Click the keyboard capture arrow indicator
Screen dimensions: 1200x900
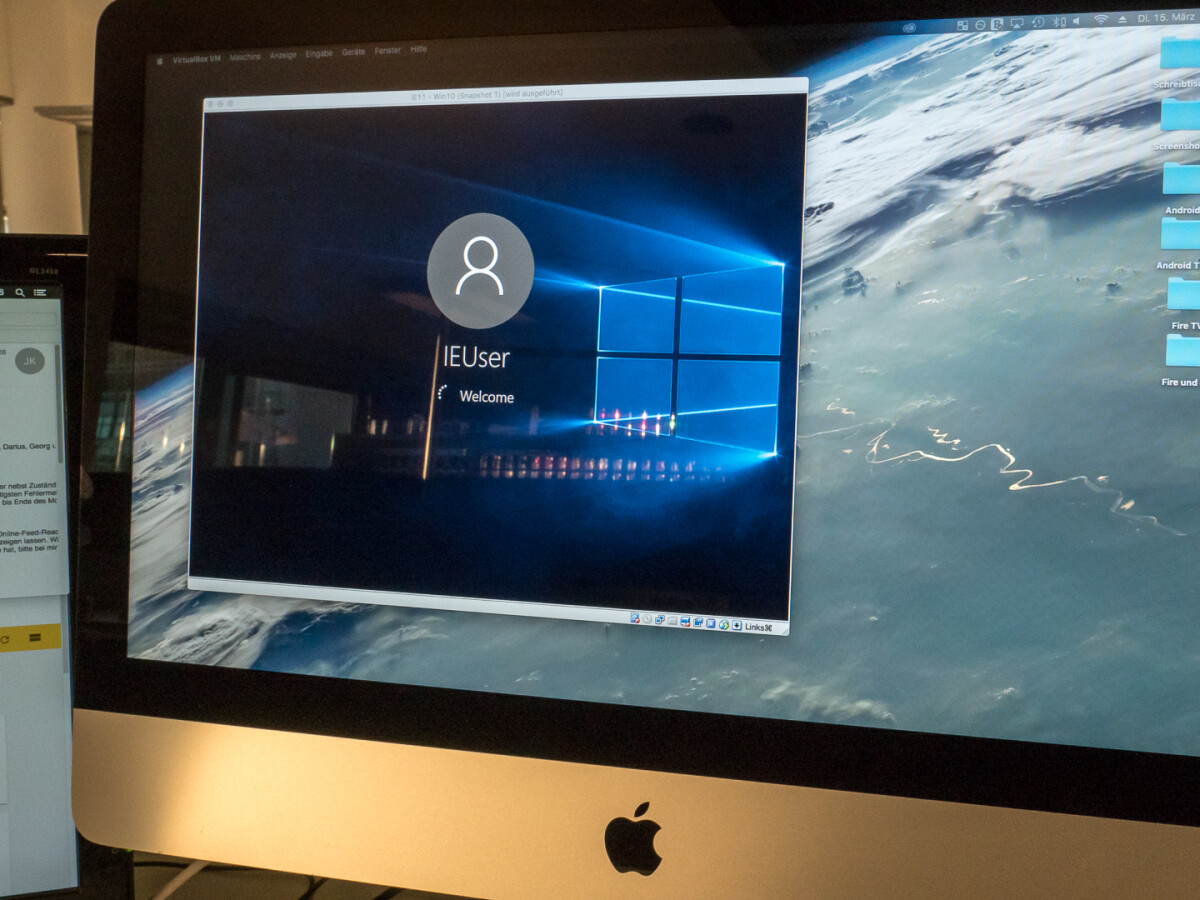coord(737,625)
